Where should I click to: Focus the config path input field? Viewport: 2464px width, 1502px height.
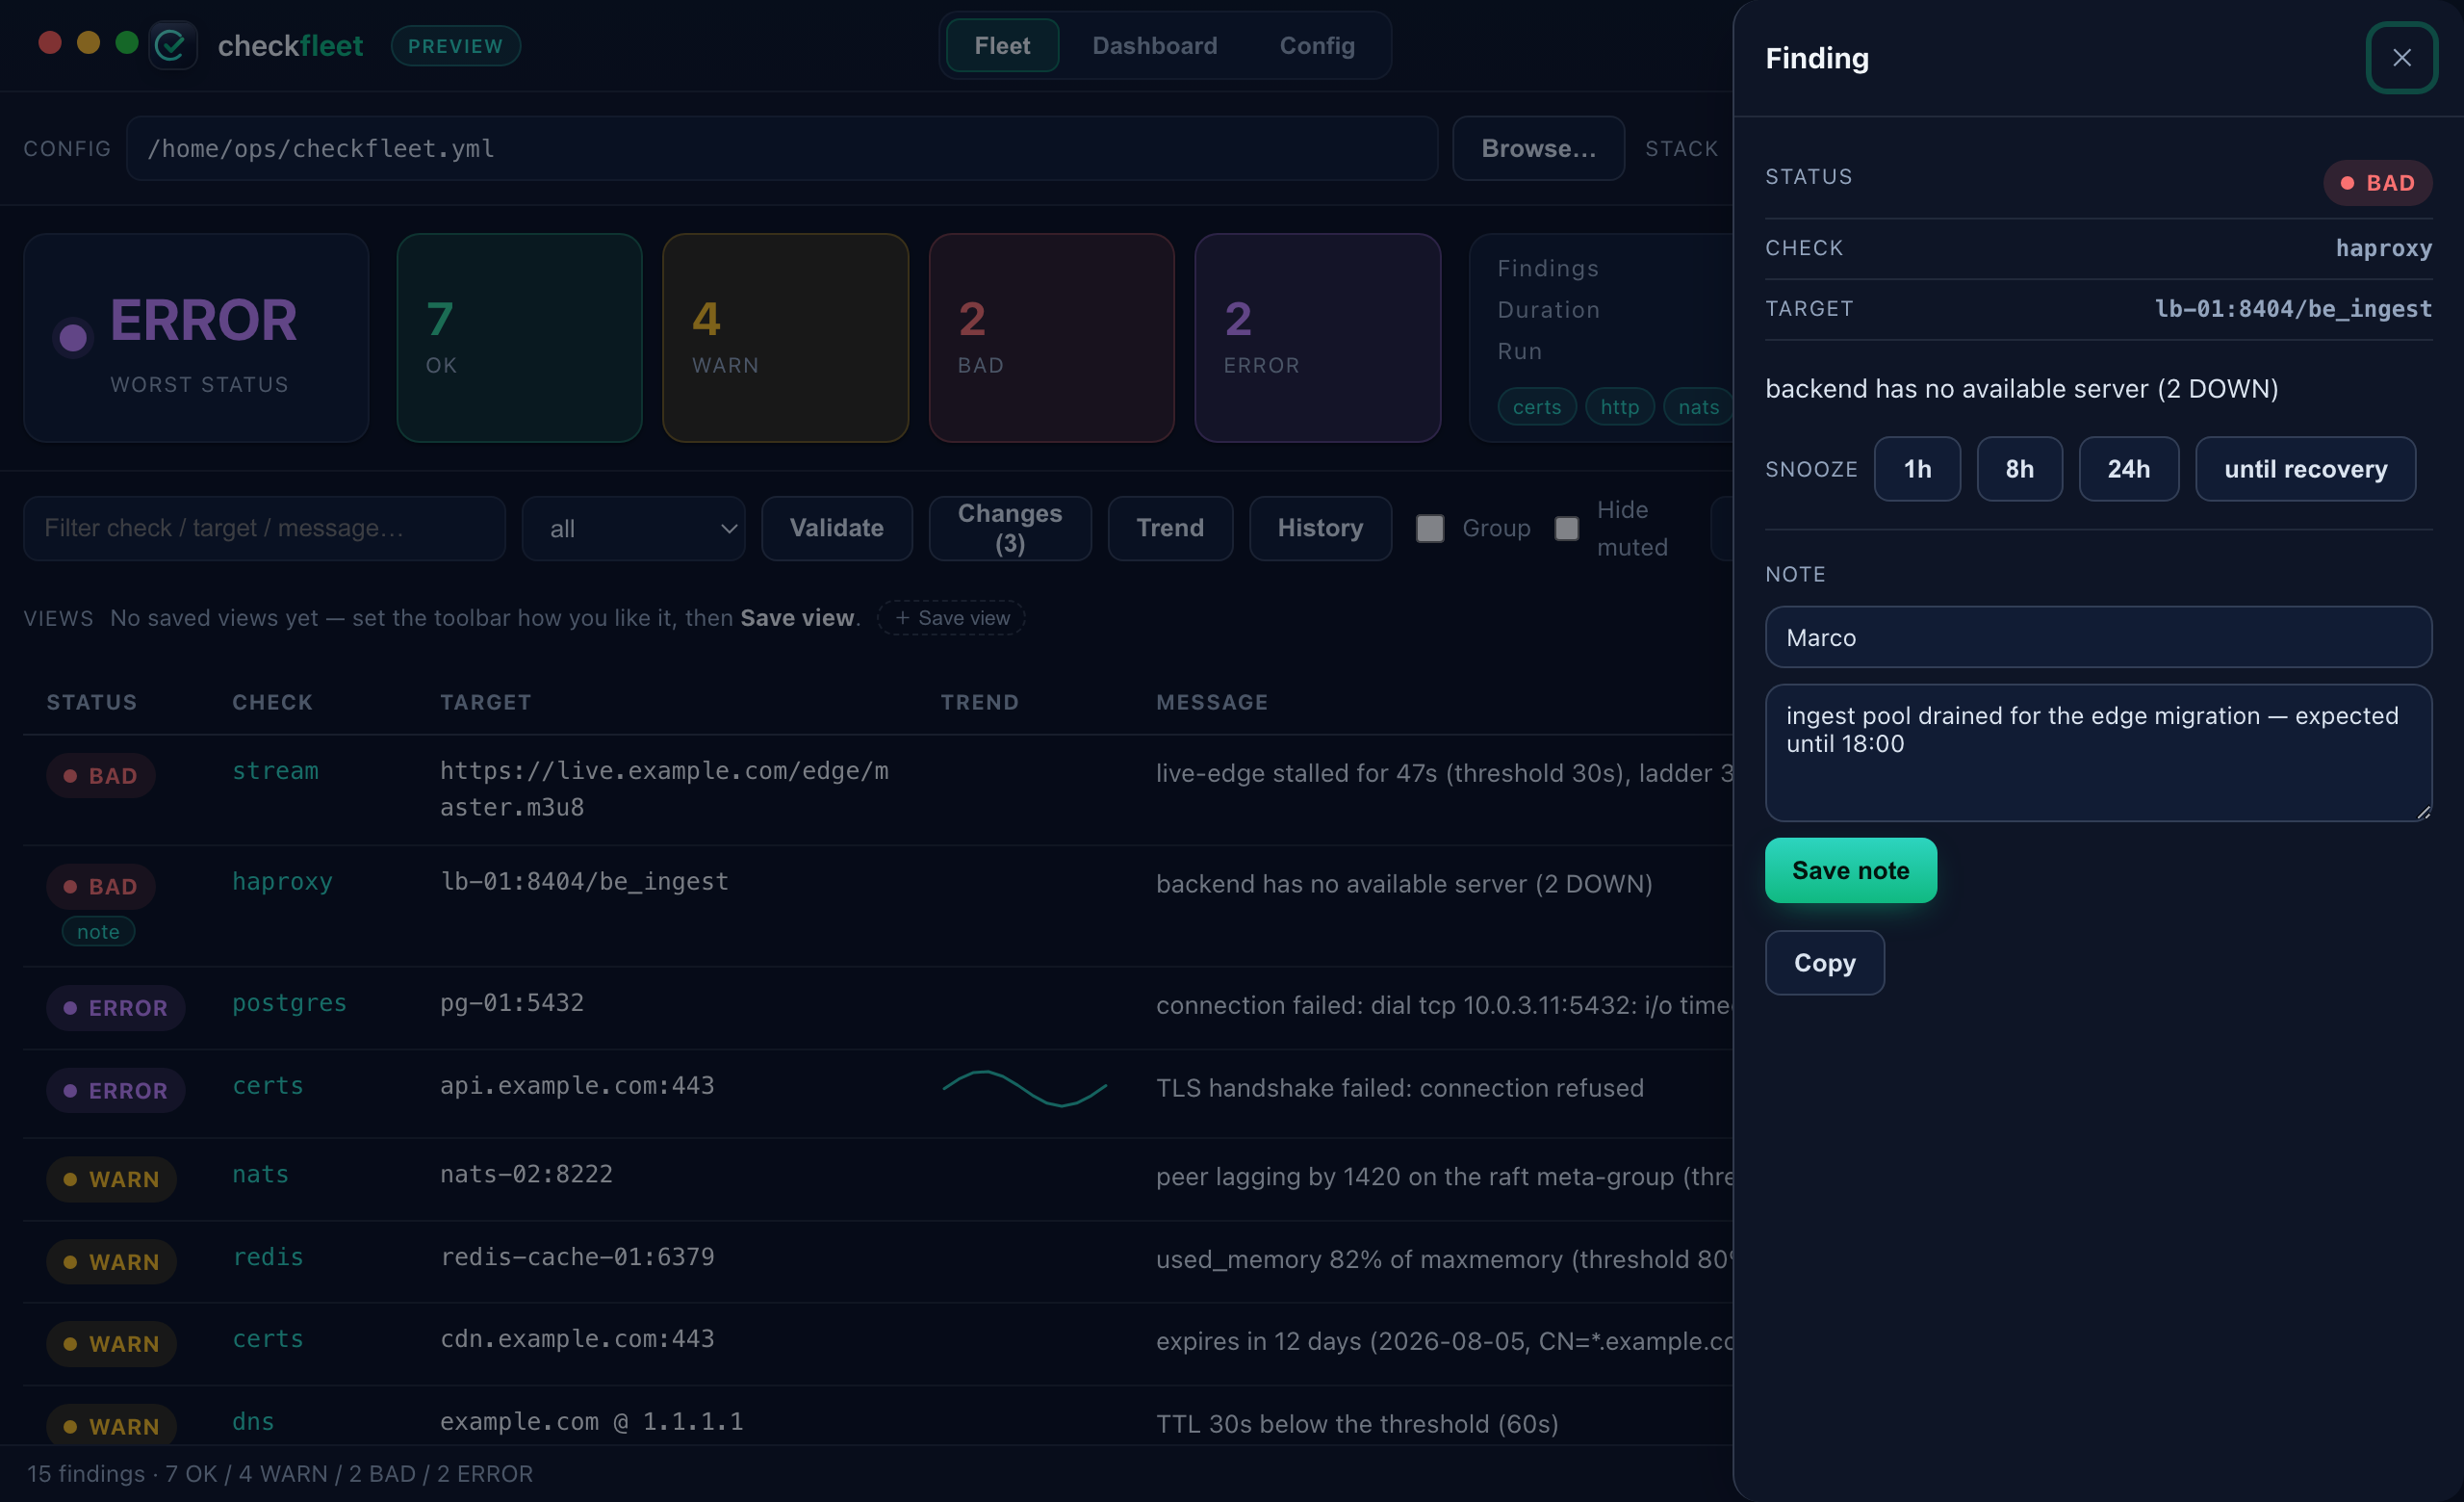[x=781, y=148]
